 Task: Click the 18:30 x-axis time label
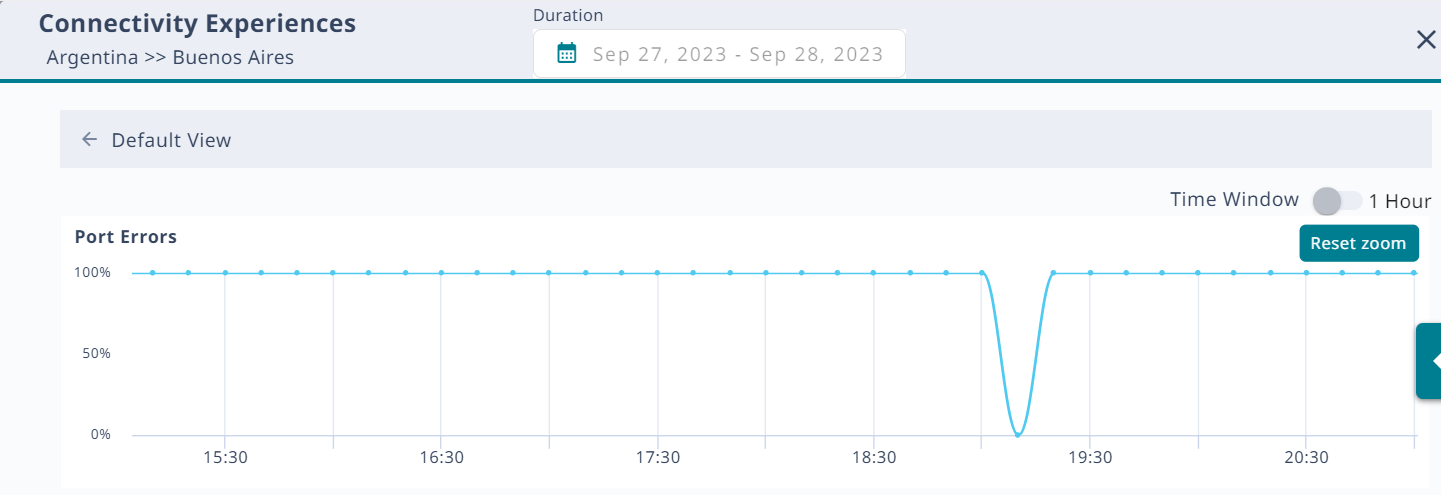pos(874,457)
